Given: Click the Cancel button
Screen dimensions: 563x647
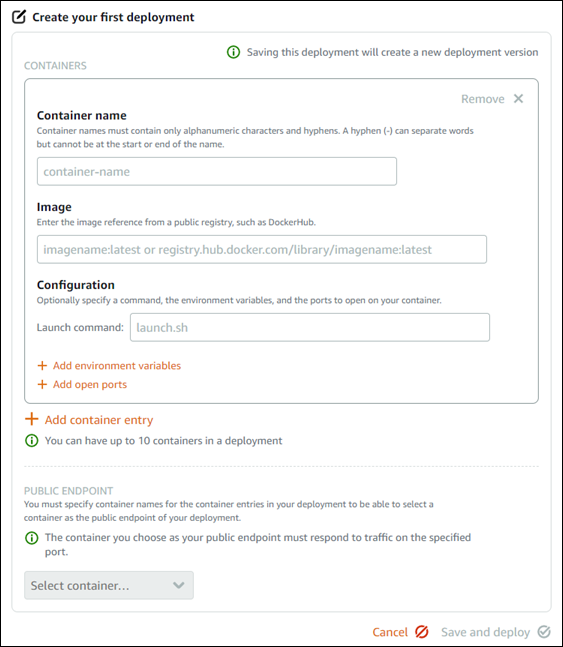Looking at the screenshot, I should (x=390, y=632).
